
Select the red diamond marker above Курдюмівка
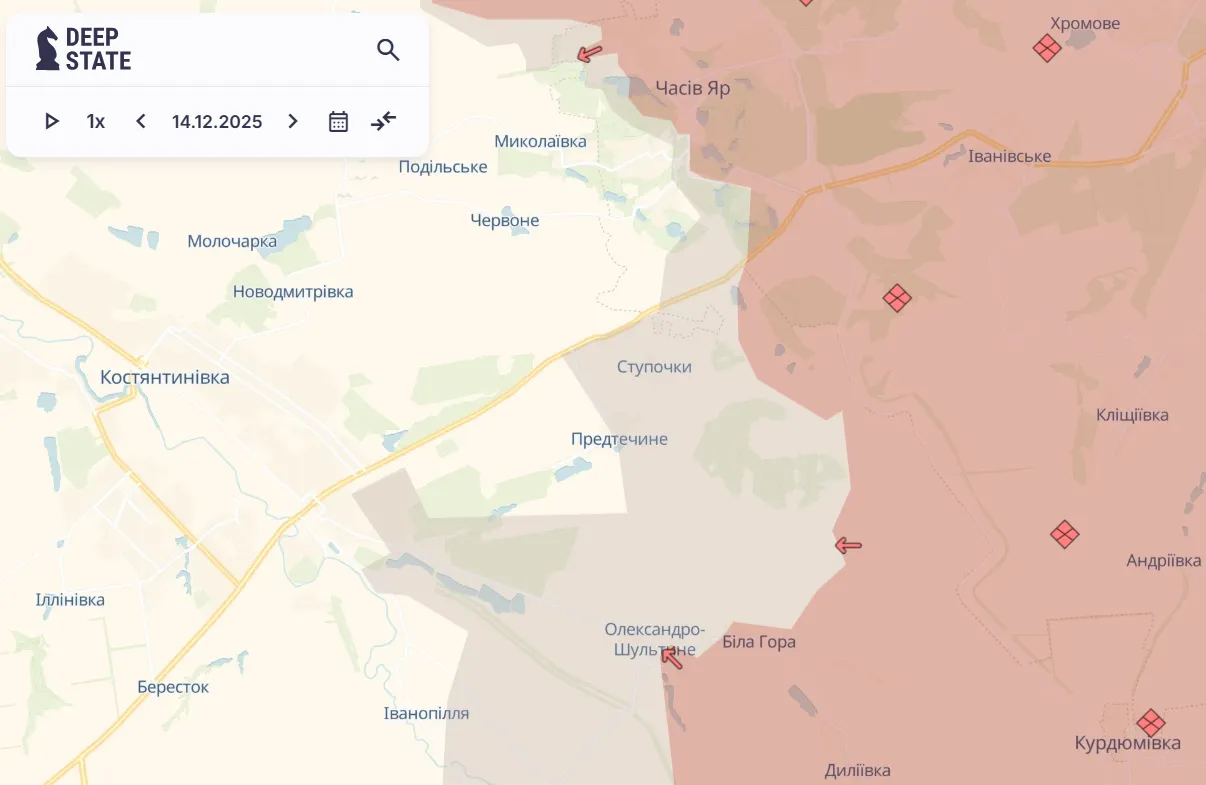coord(1151,722)
